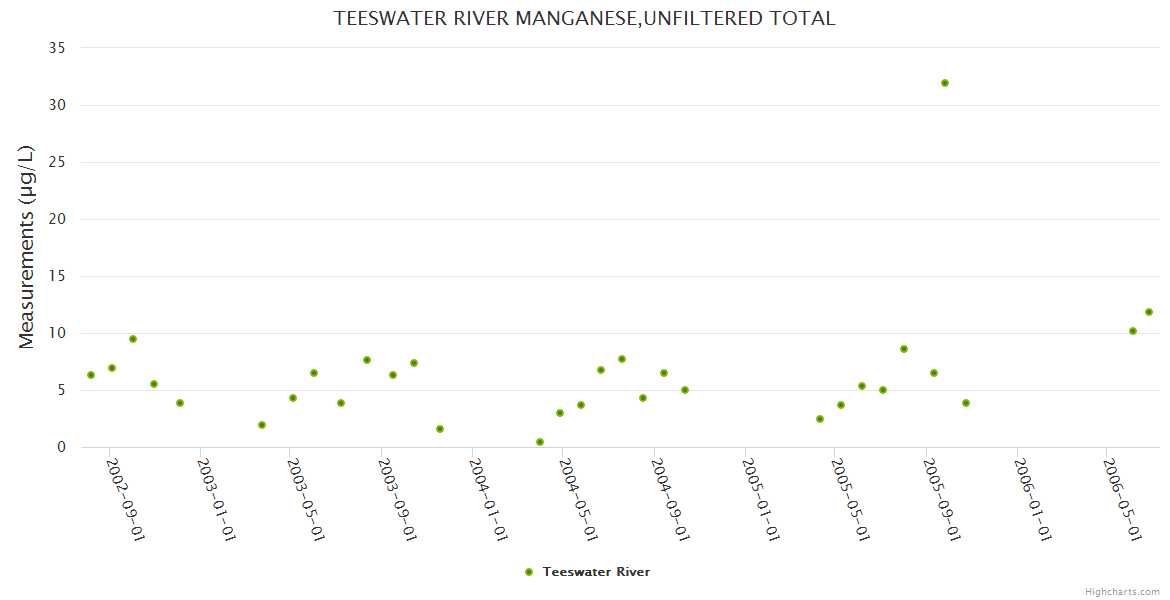Open the Highcharts.com credits link
1170x600 pixels.
(x=1122, y=592)
